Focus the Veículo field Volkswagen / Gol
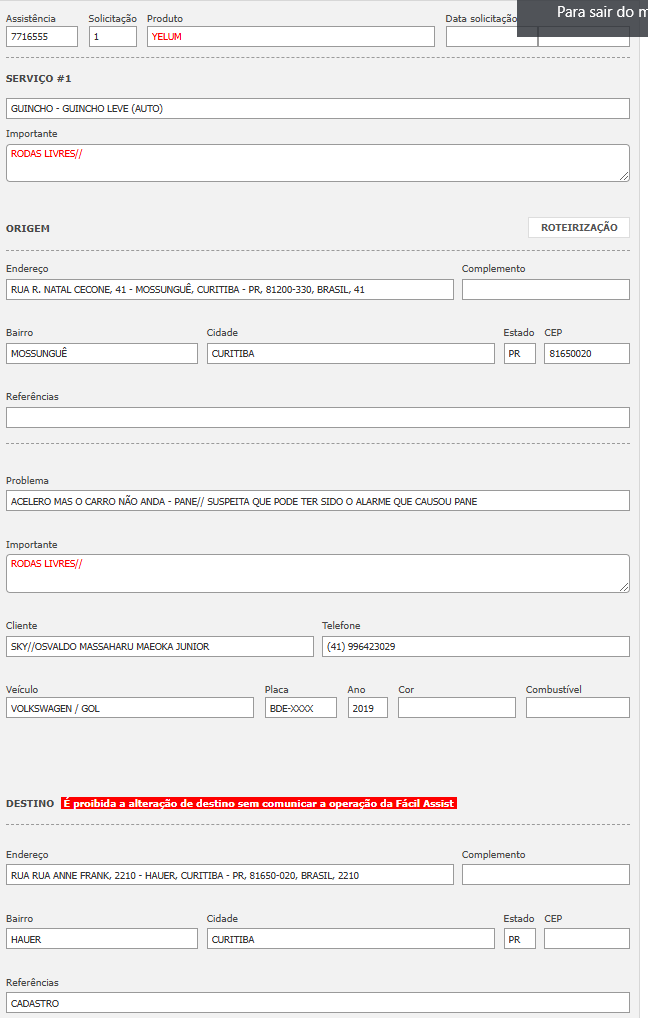648x1018 pixels. click(x=129, y=708)
